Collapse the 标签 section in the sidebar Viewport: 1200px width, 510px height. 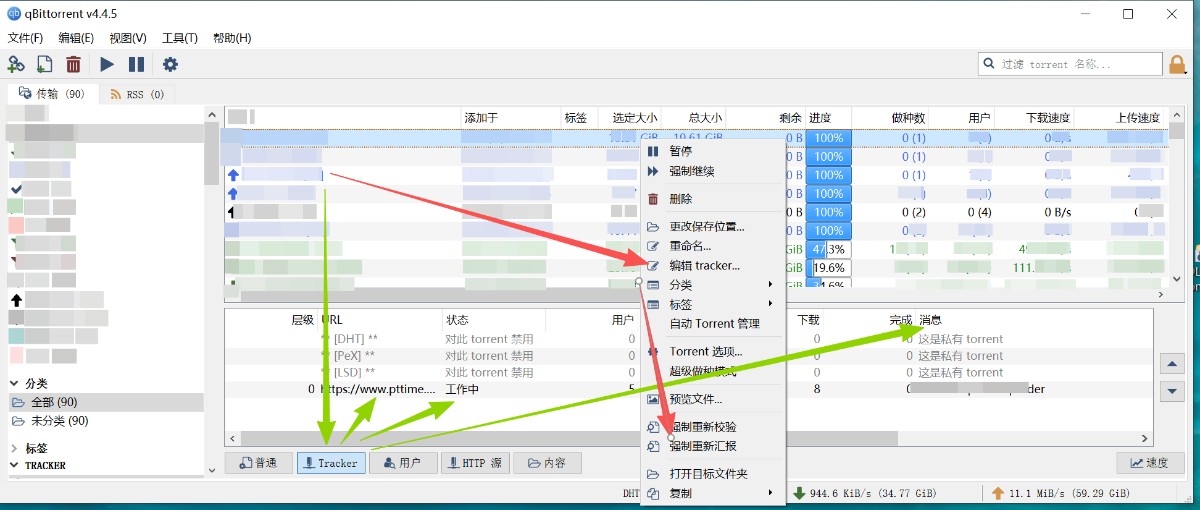click(14, 449)
